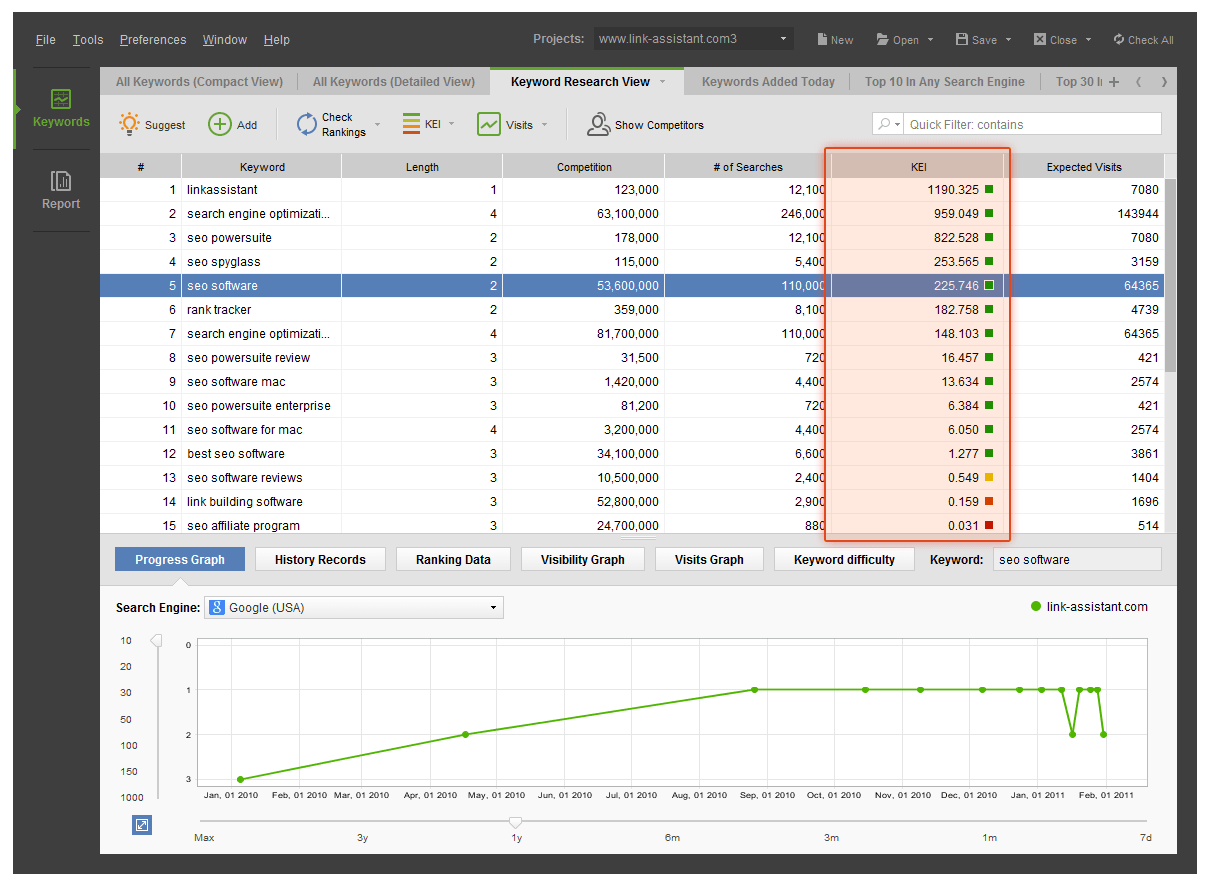
Task: Sort by the Competition column header
Action: point(584,167)
